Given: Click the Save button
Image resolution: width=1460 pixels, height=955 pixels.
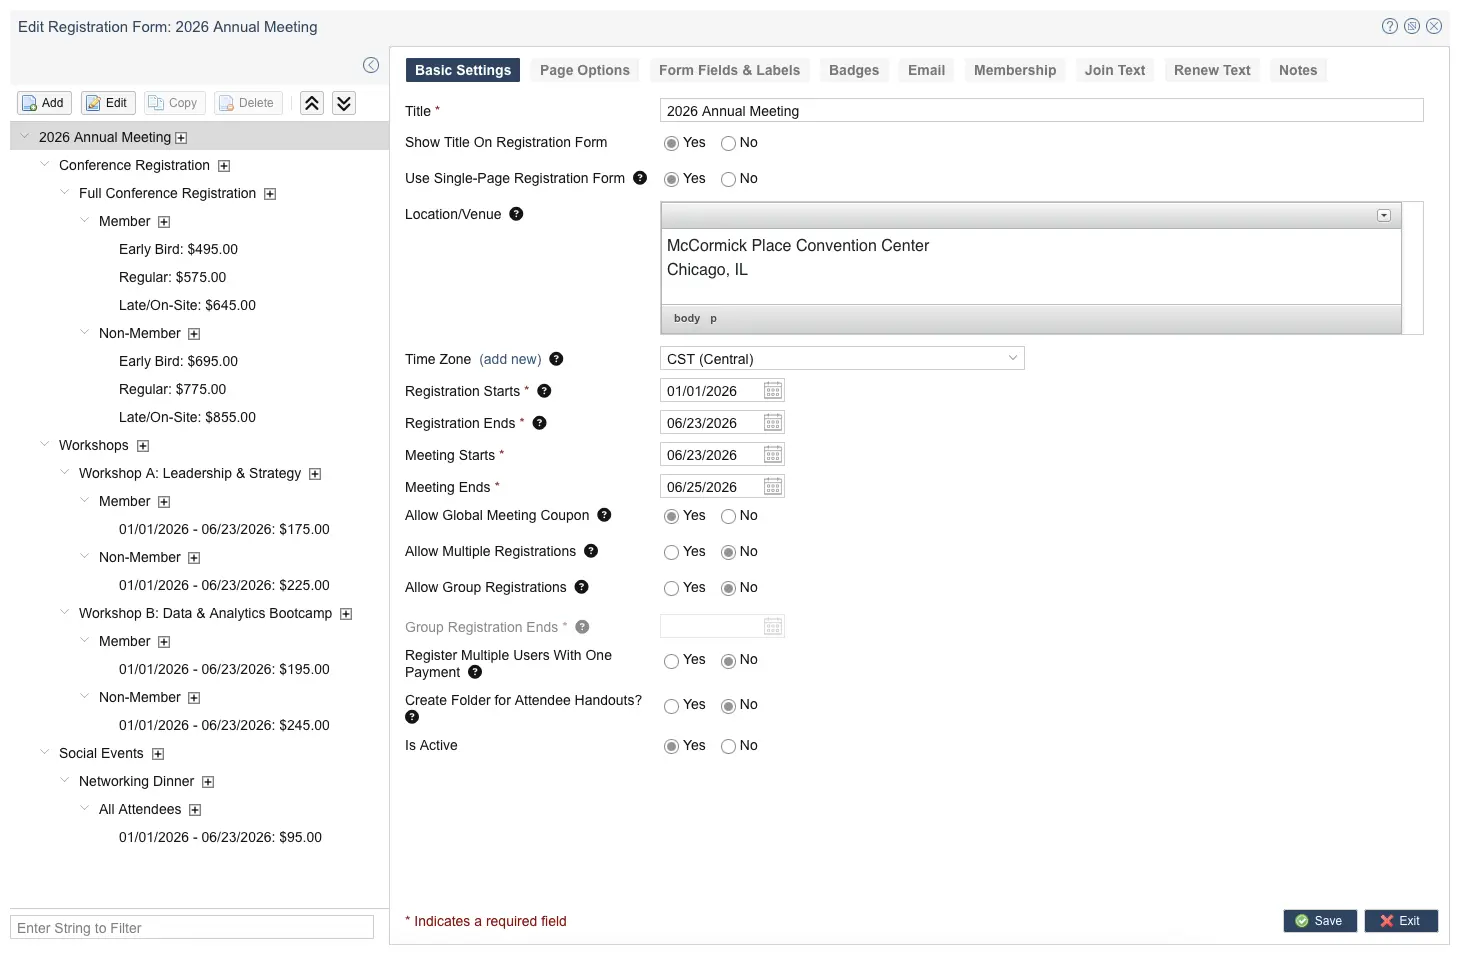Looking at the screenshot, I should pyautogui.click(x=1320, y=920).
